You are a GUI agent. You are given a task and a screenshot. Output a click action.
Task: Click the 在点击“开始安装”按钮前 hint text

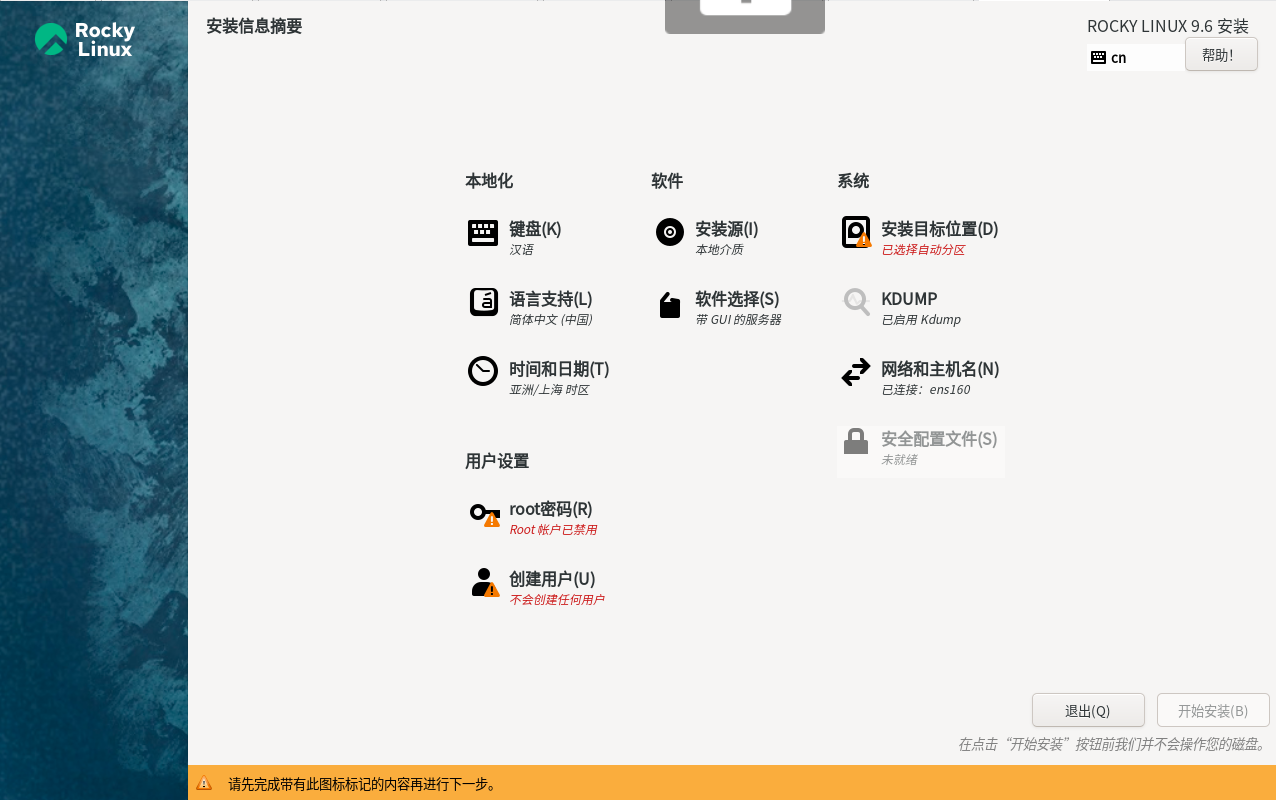coord(1113,744)
